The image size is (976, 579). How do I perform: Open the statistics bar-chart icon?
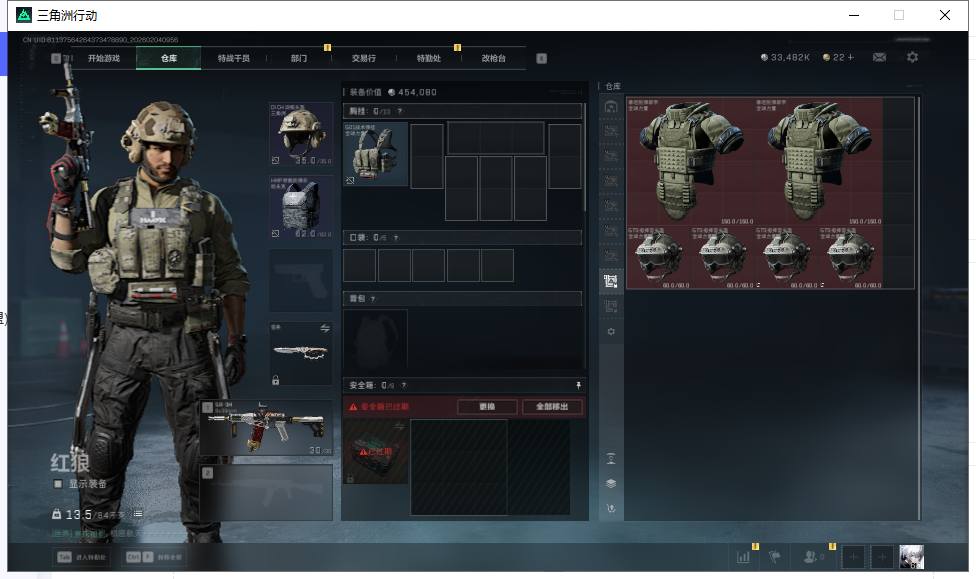743,557
